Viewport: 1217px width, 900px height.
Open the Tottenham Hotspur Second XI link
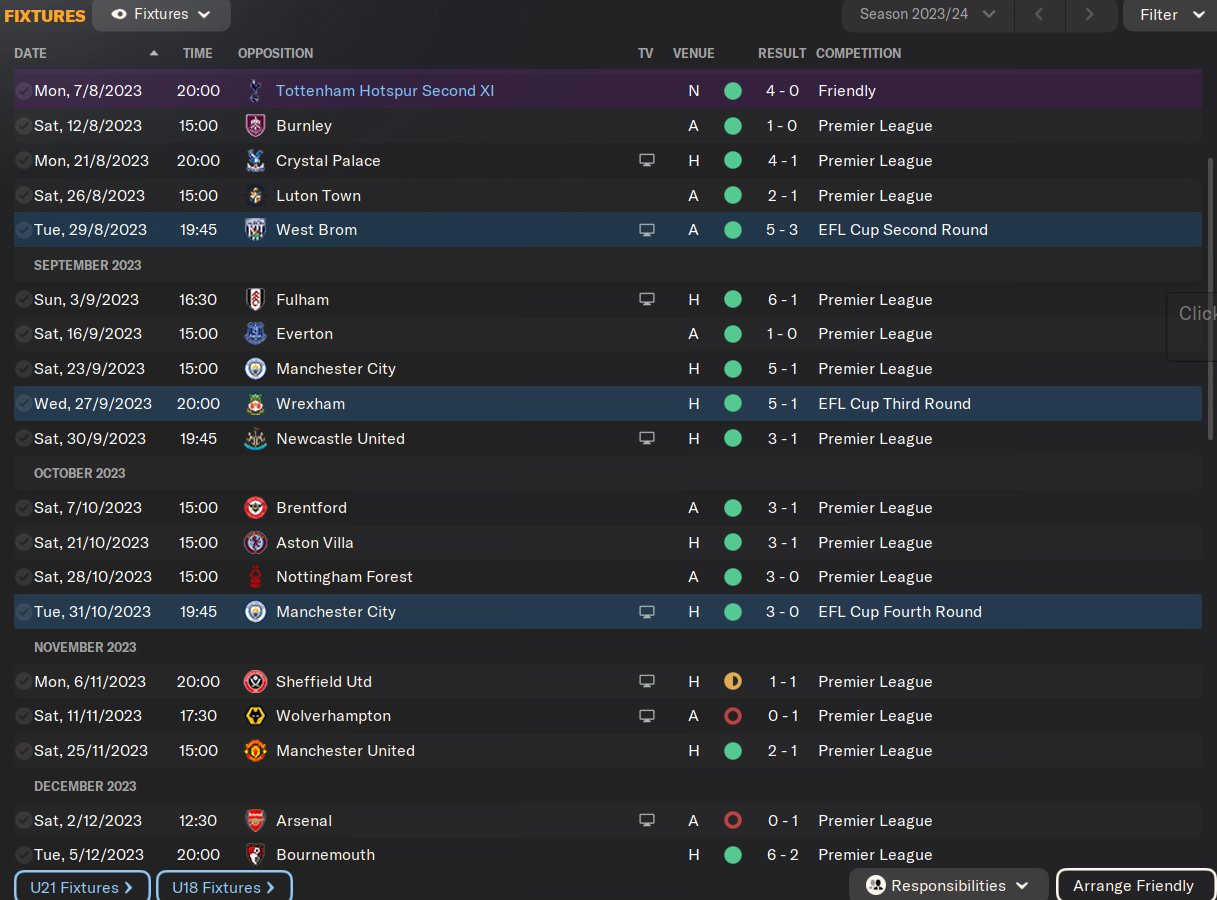click(385, 91)
